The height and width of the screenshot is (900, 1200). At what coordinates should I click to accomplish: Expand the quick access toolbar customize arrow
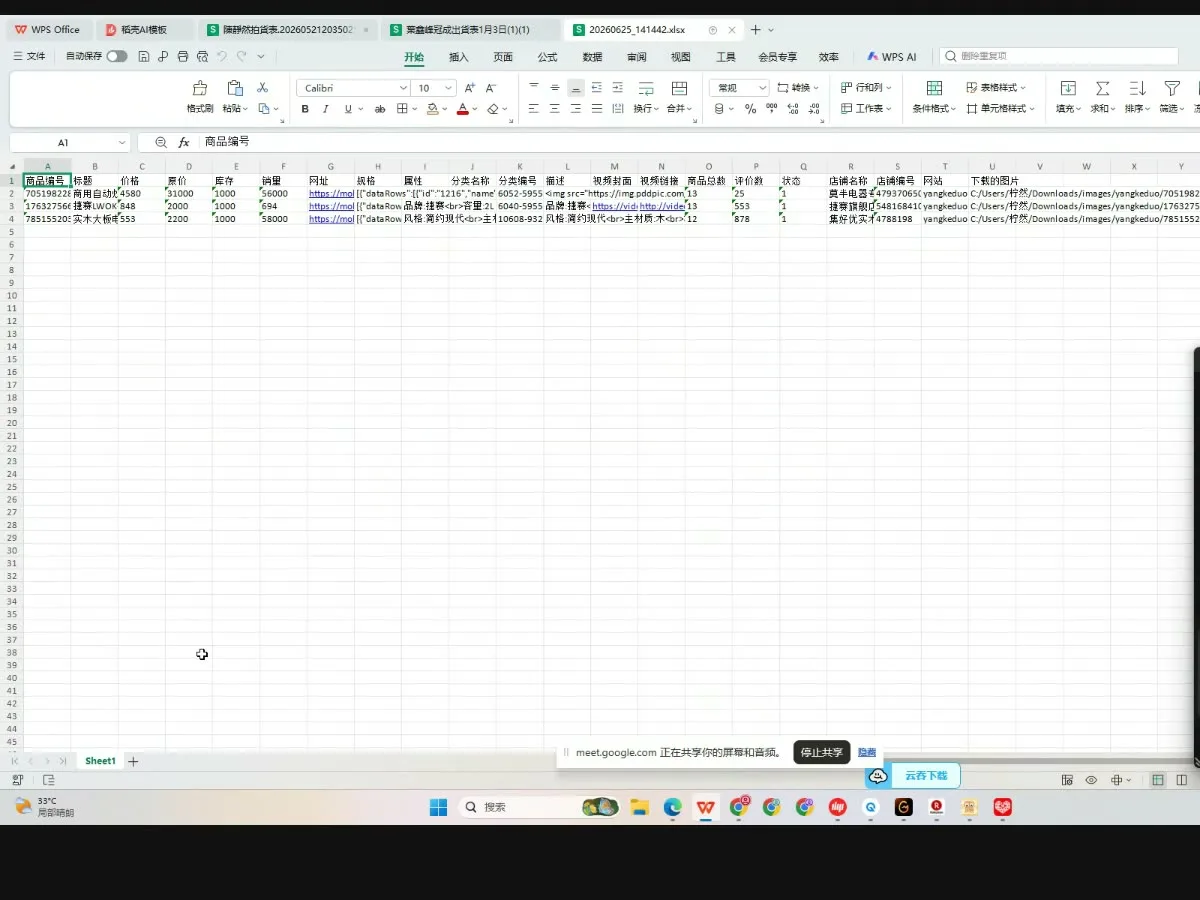click(x=261, y=57)
